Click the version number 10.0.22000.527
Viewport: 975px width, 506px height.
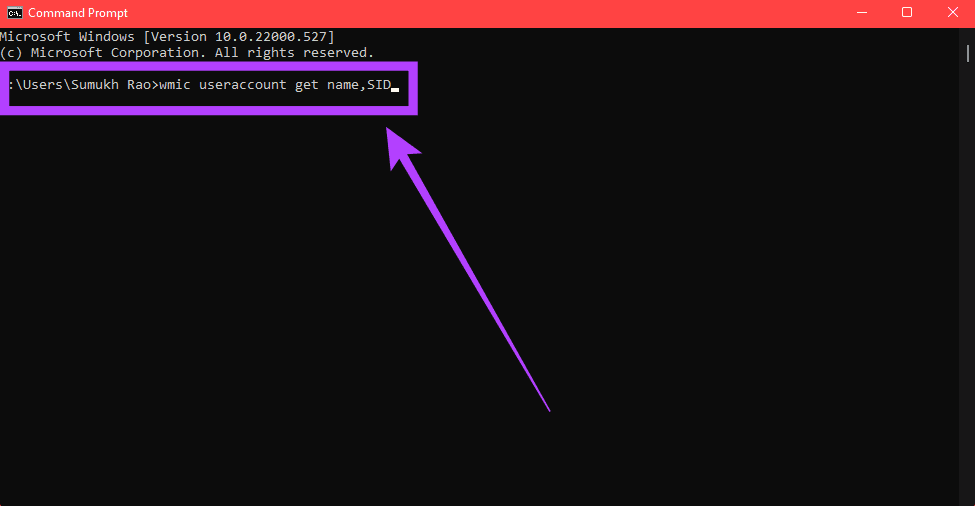270,37
